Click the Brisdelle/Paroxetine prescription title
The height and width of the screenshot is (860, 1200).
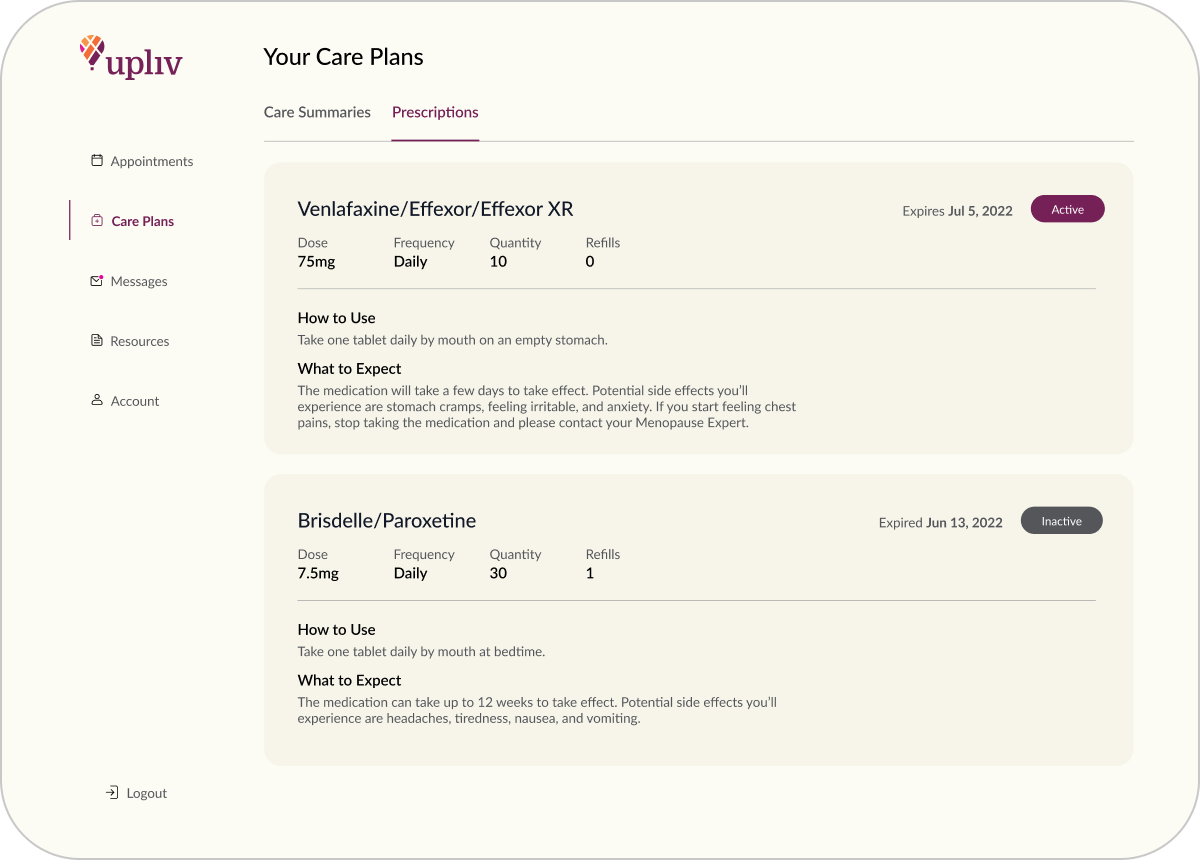387,521
